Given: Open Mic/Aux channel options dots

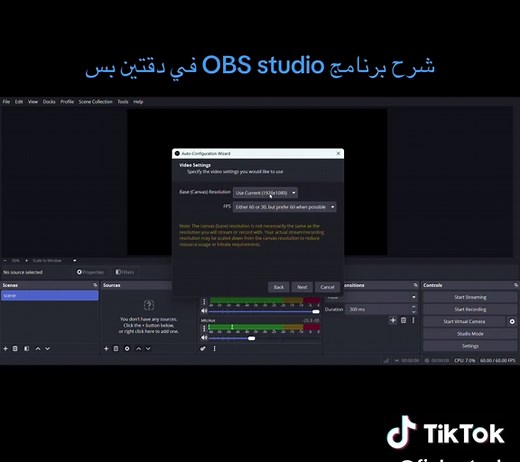Looking at the screenshot, I should 204,328.
